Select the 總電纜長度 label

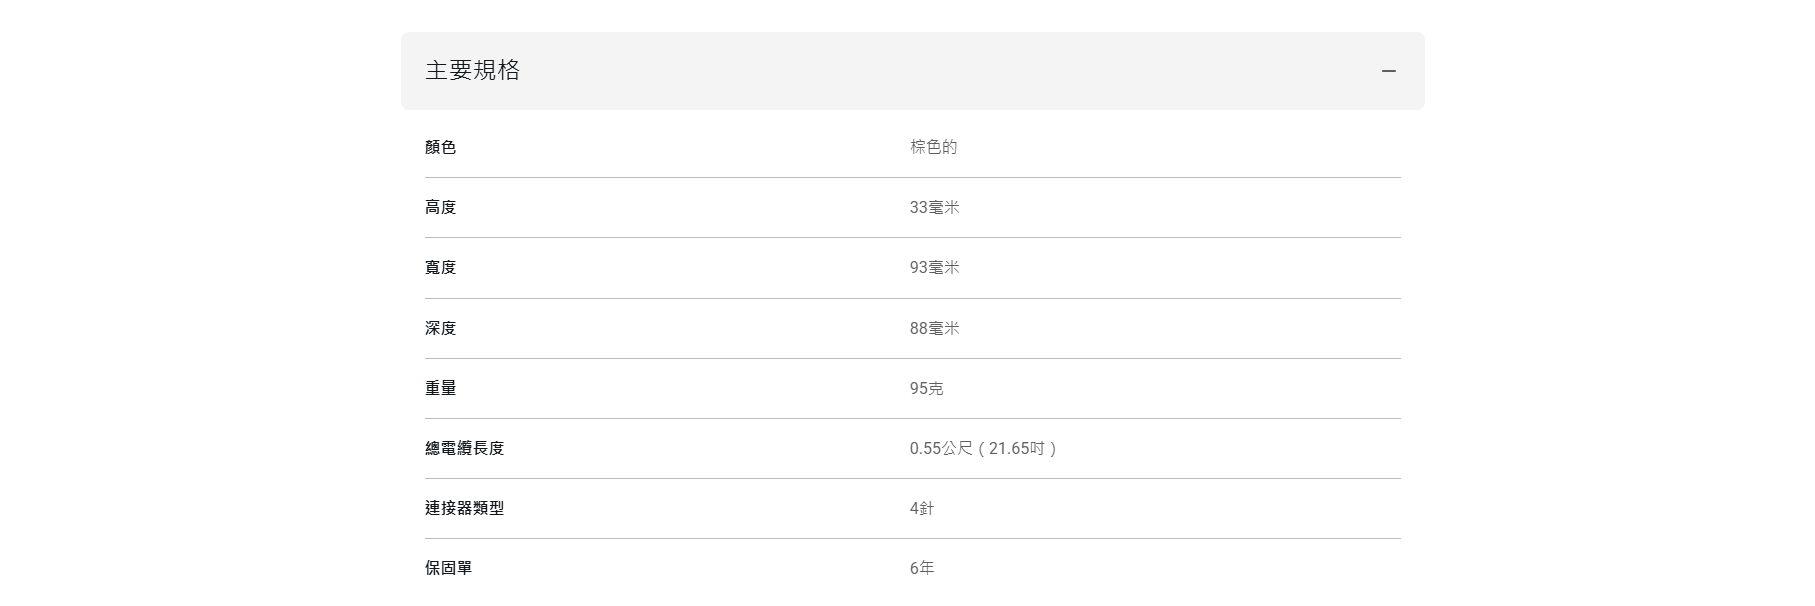464,448
